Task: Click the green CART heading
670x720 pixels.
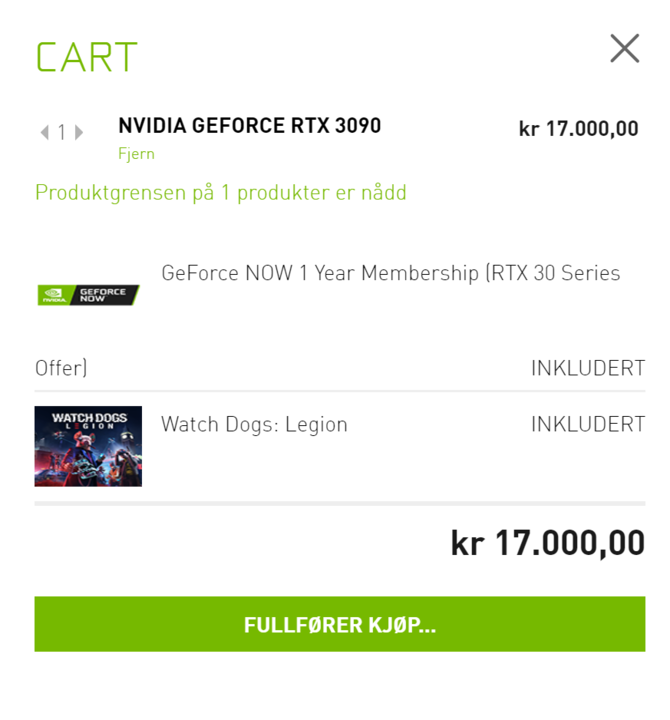Action: point(87,57)
